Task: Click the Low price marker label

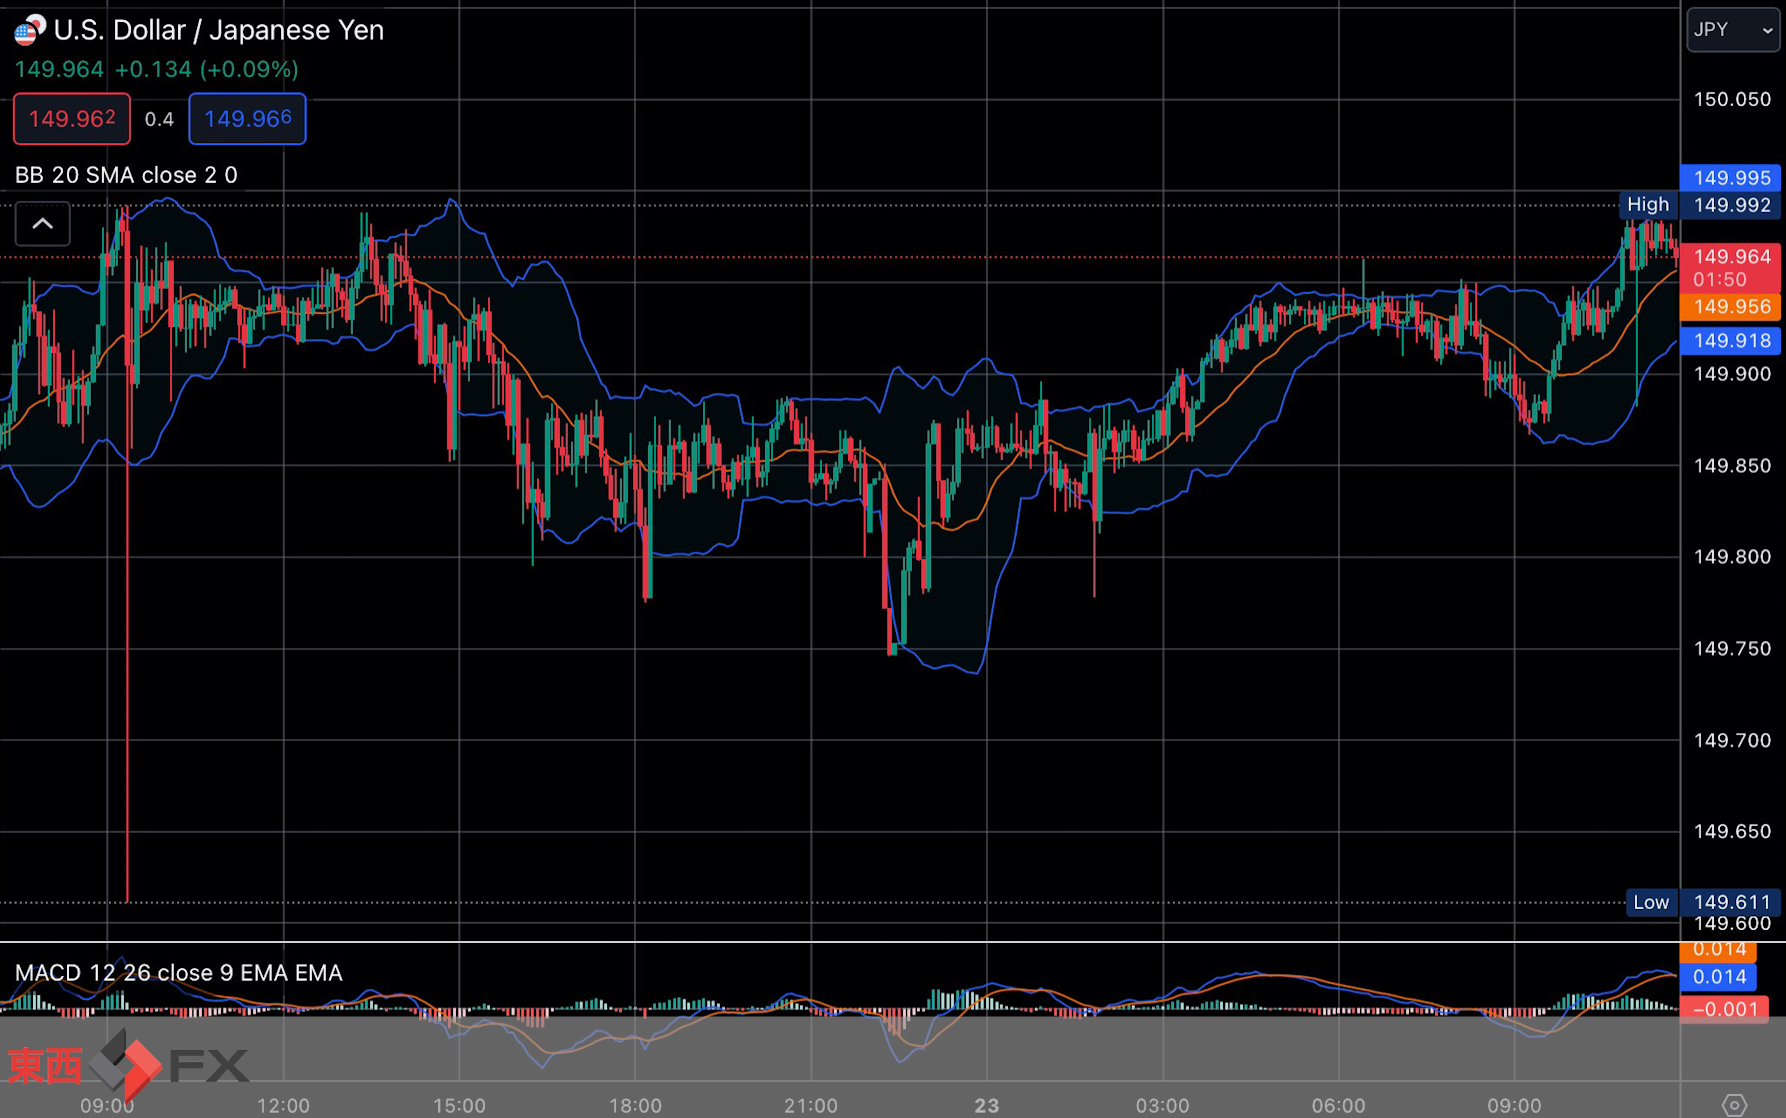Action: 1650,902
